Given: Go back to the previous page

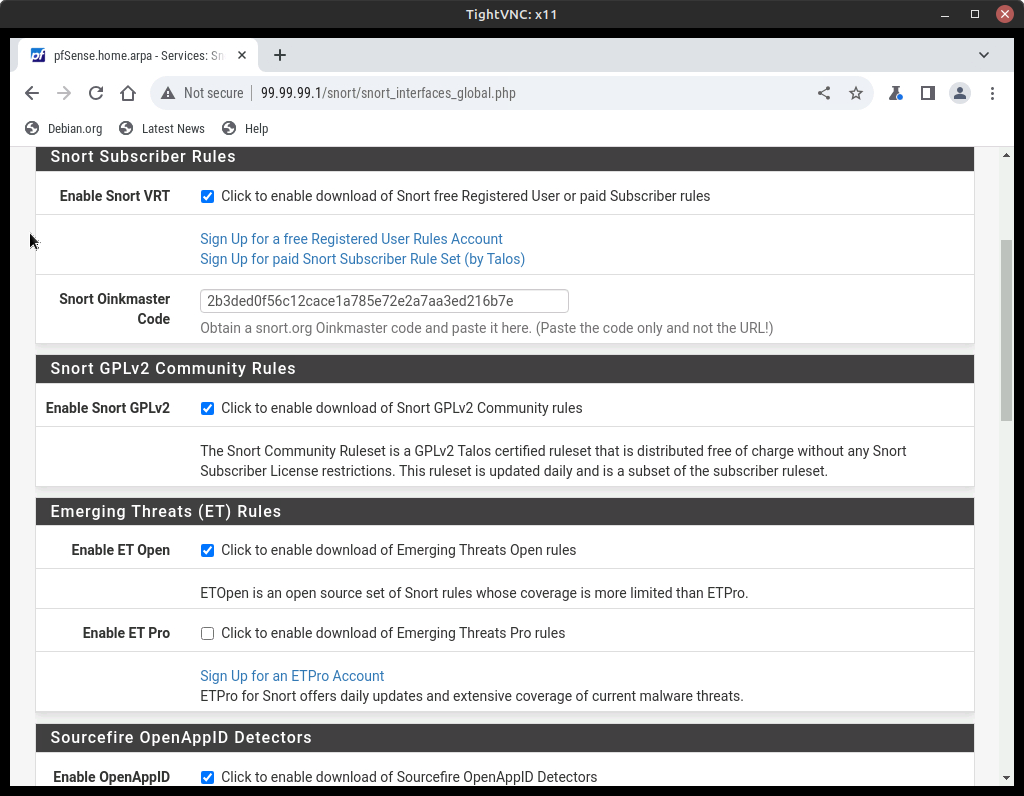Looking at the screenshot, I should 31,93.
